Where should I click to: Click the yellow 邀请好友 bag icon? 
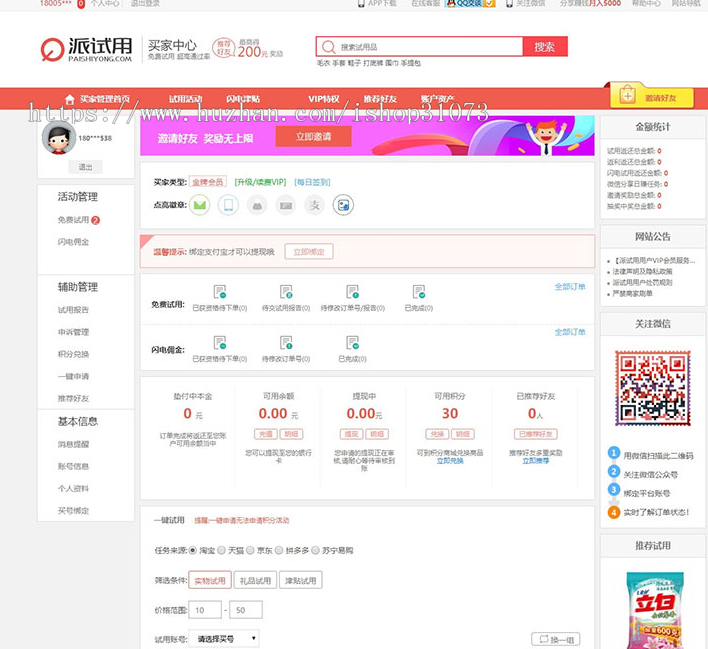pyautogui.click(x=627, y=96)
